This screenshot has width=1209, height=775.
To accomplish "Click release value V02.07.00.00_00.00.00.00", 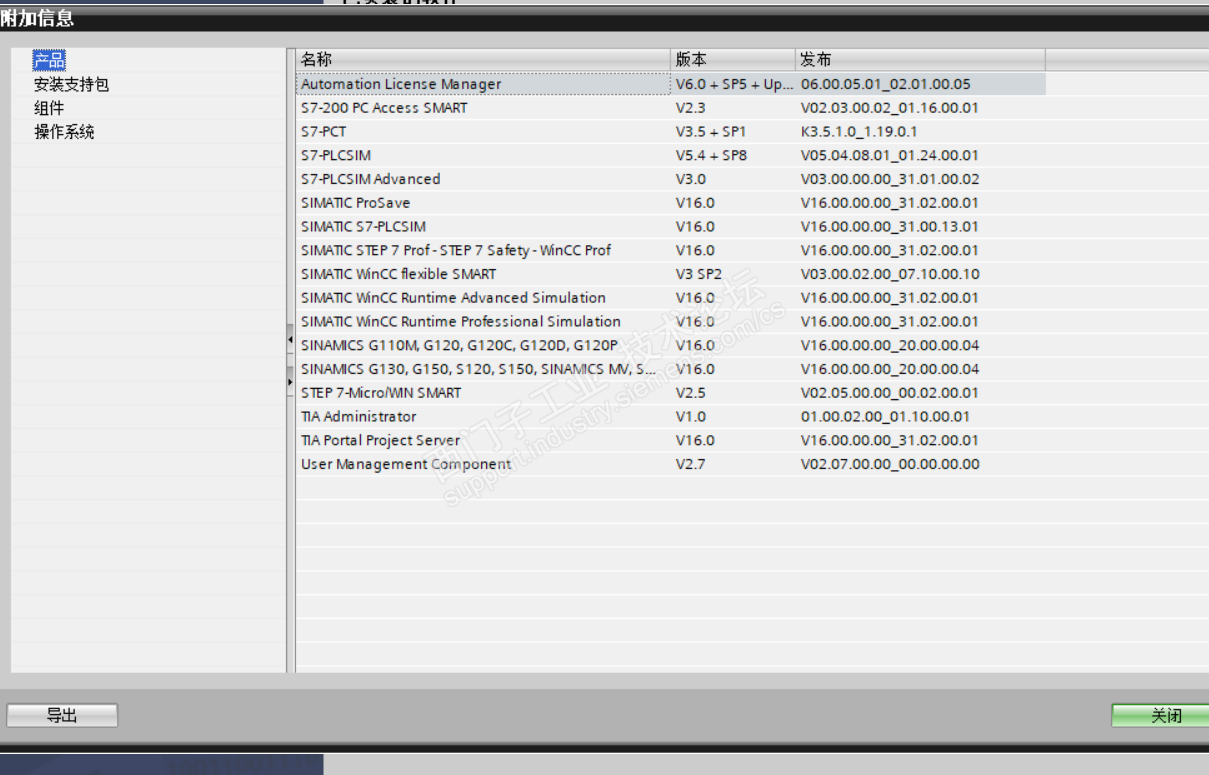I will [890, 464].
